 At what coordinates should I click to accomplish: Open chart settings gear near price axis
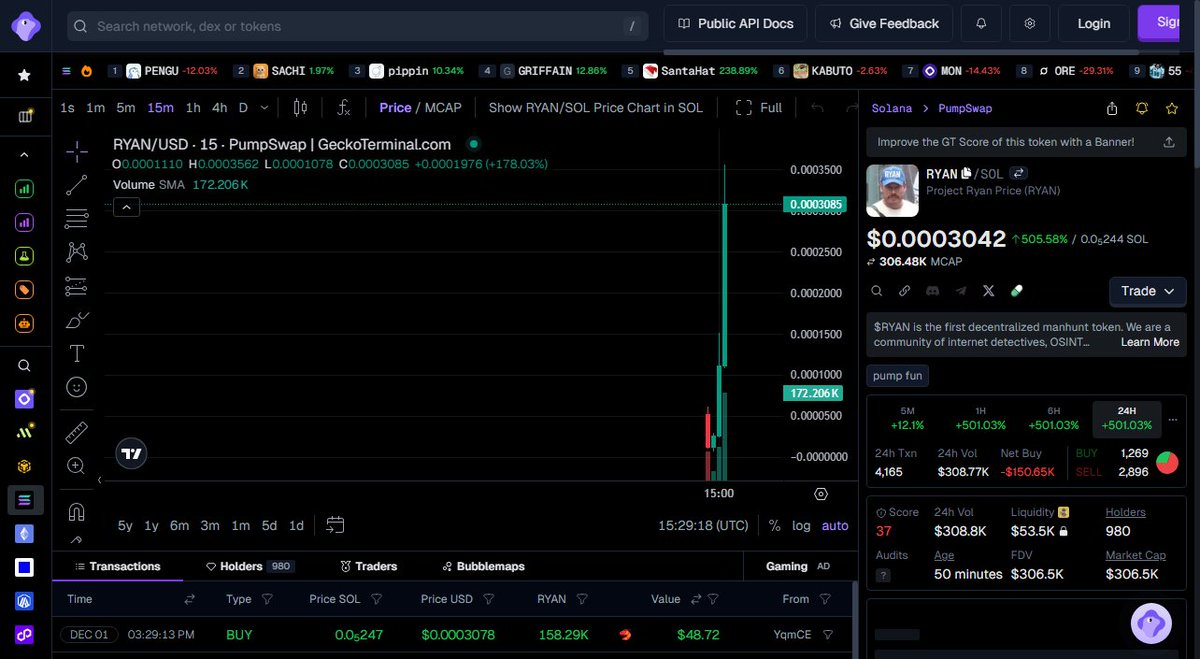(821, 494)
